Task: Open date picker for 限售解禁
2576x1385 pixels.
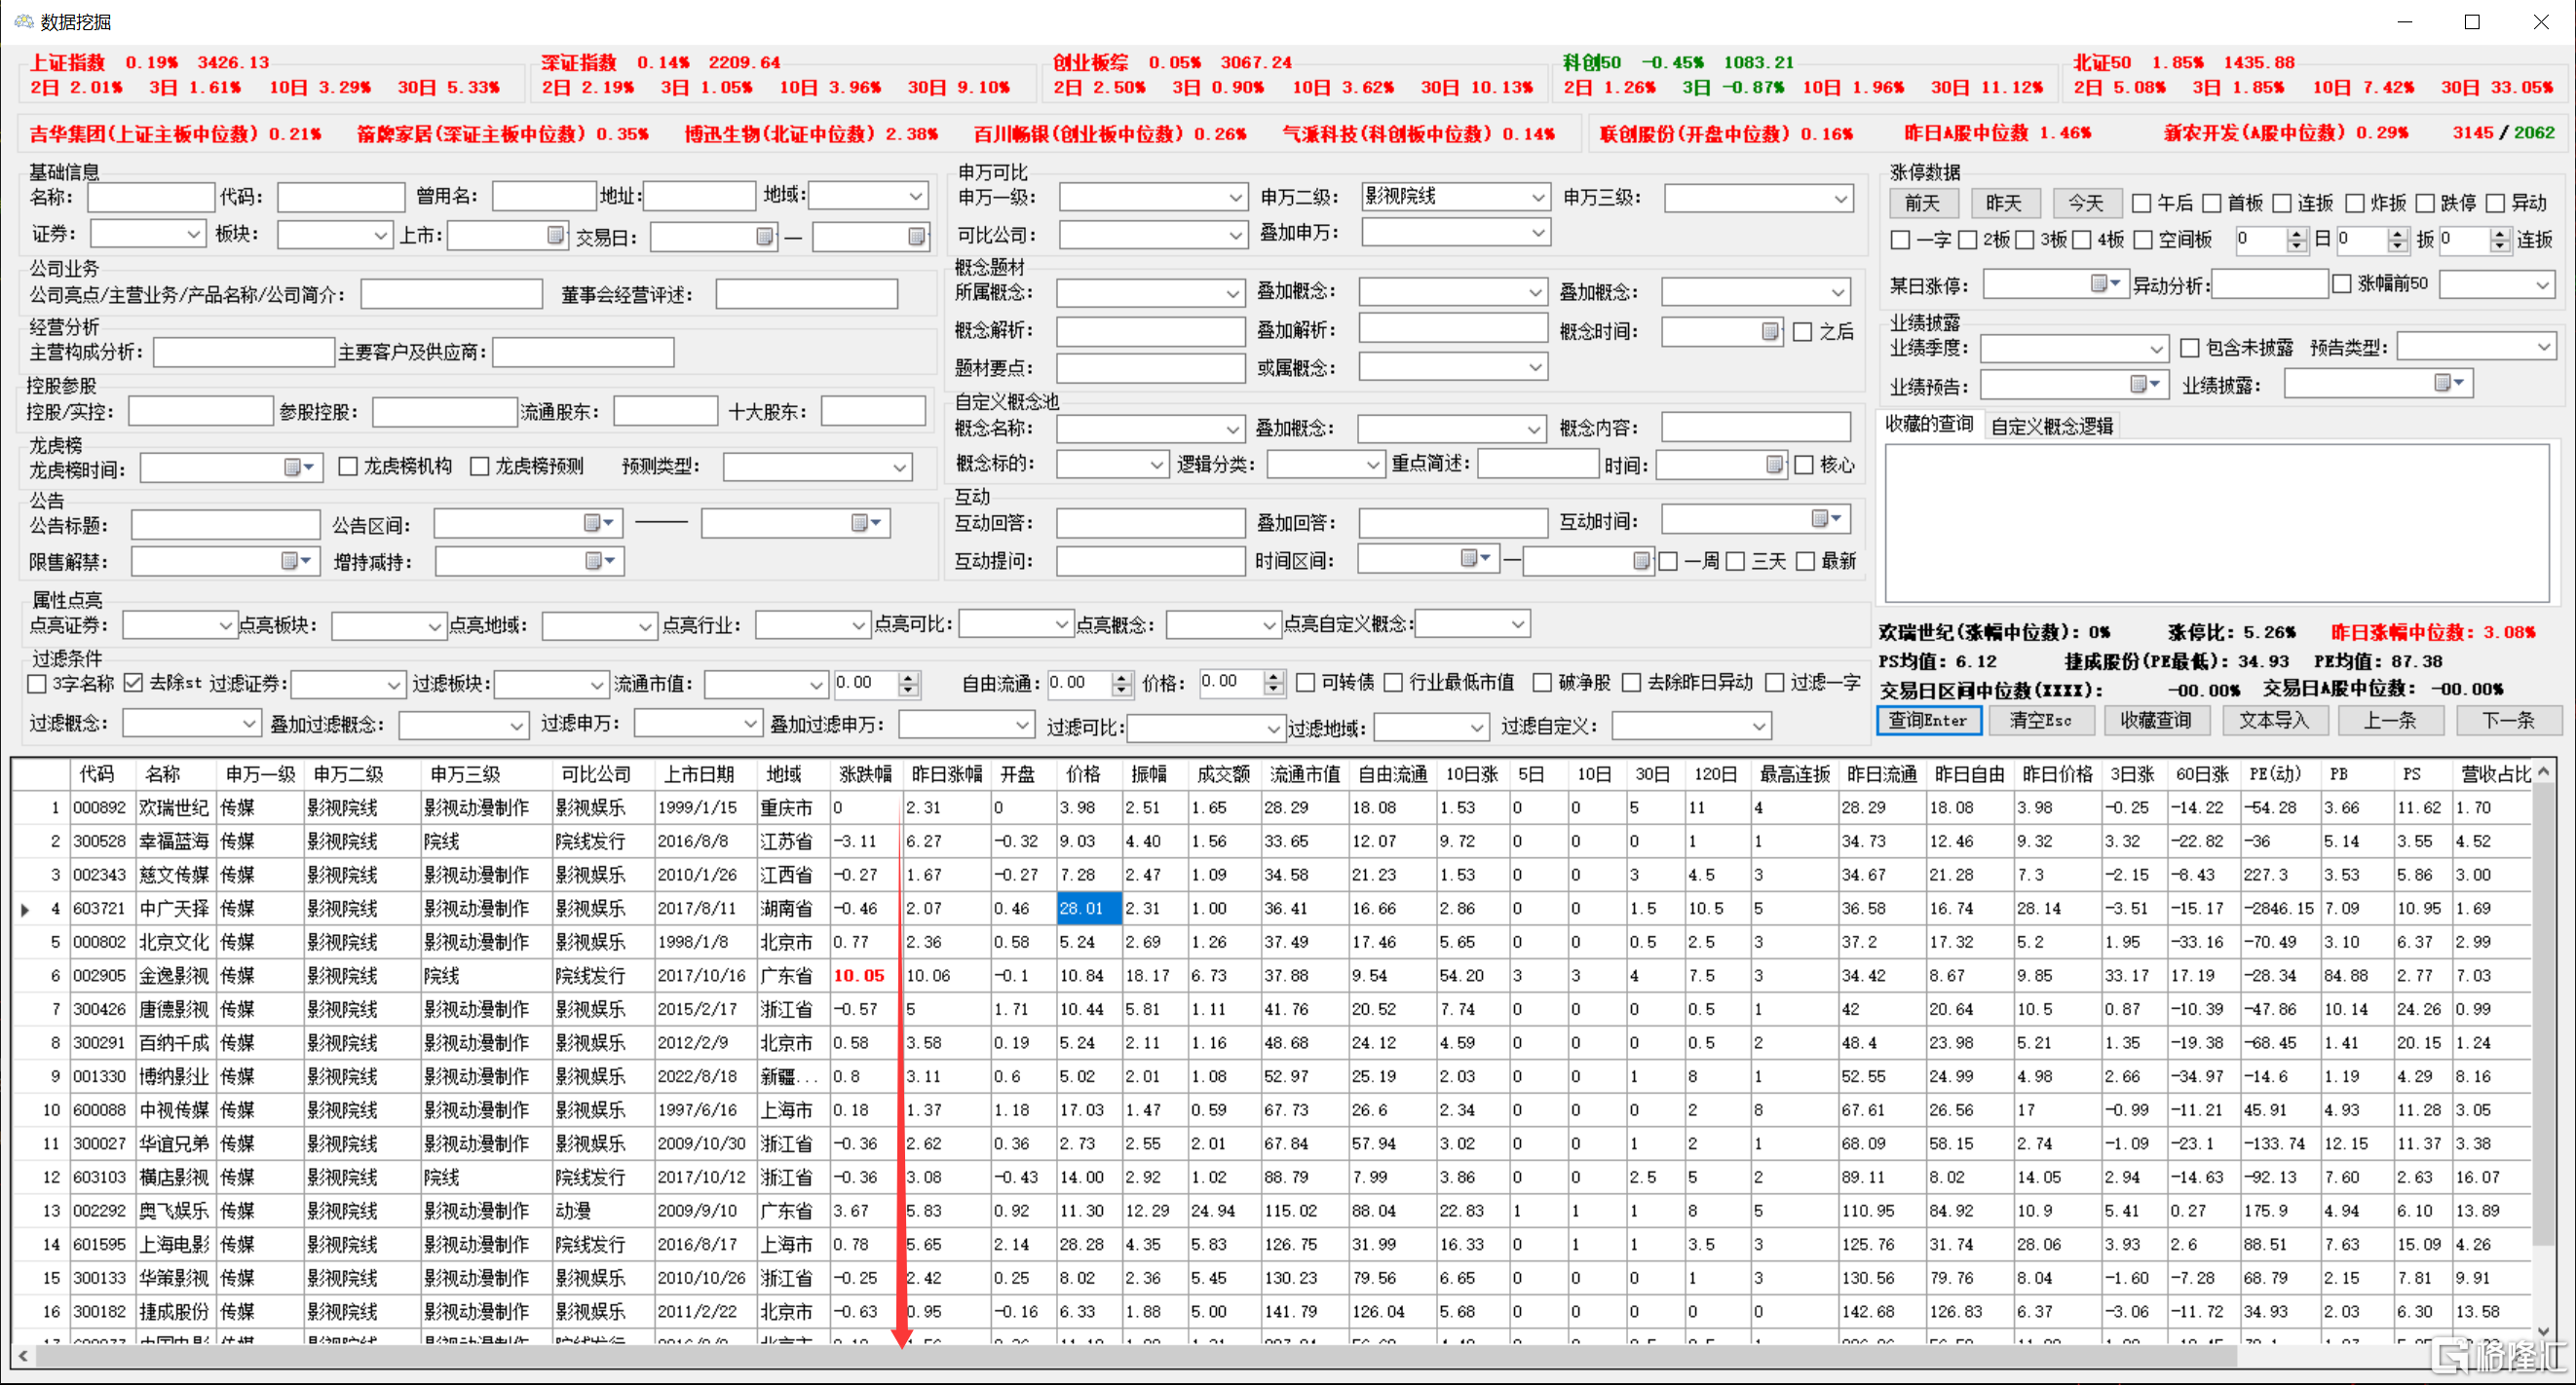Action: 297,561
